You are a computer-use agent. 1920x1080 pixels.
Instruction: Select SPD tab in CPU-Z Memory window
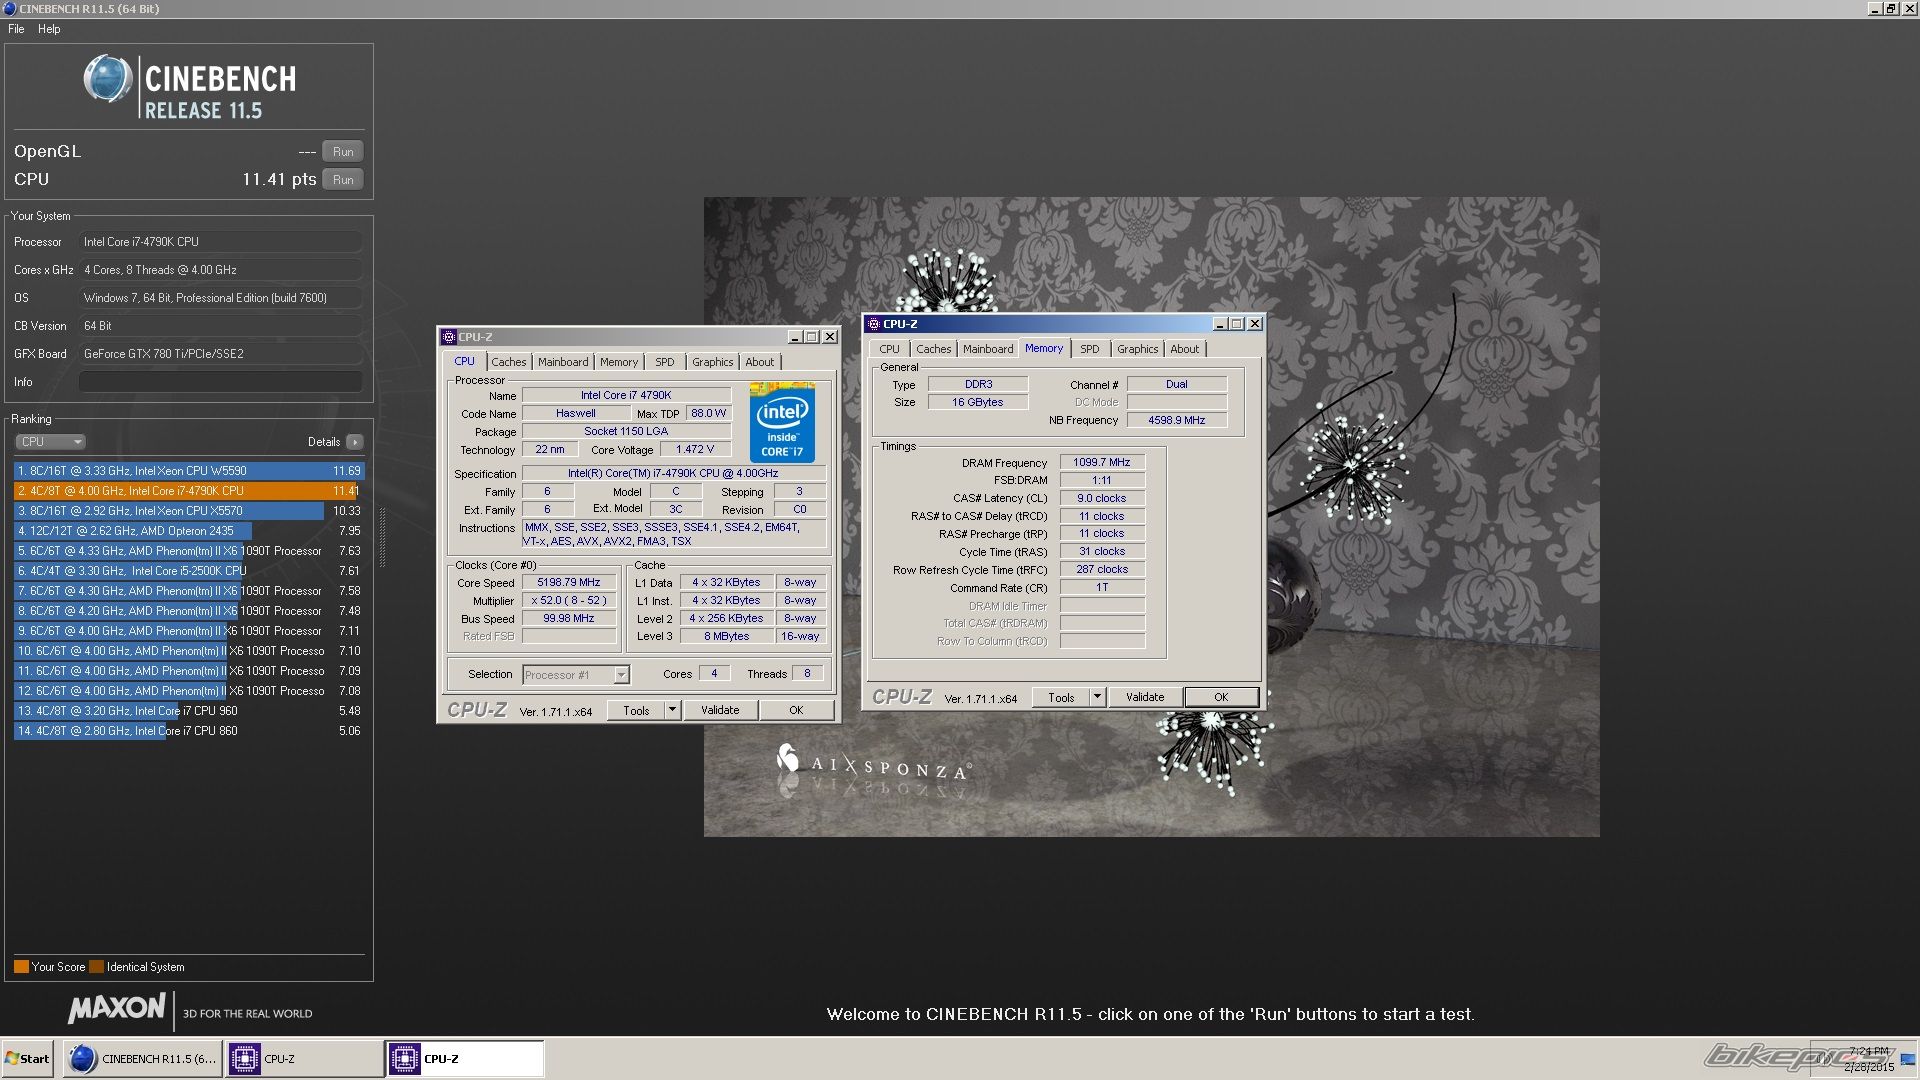(x=1090, y=349)
